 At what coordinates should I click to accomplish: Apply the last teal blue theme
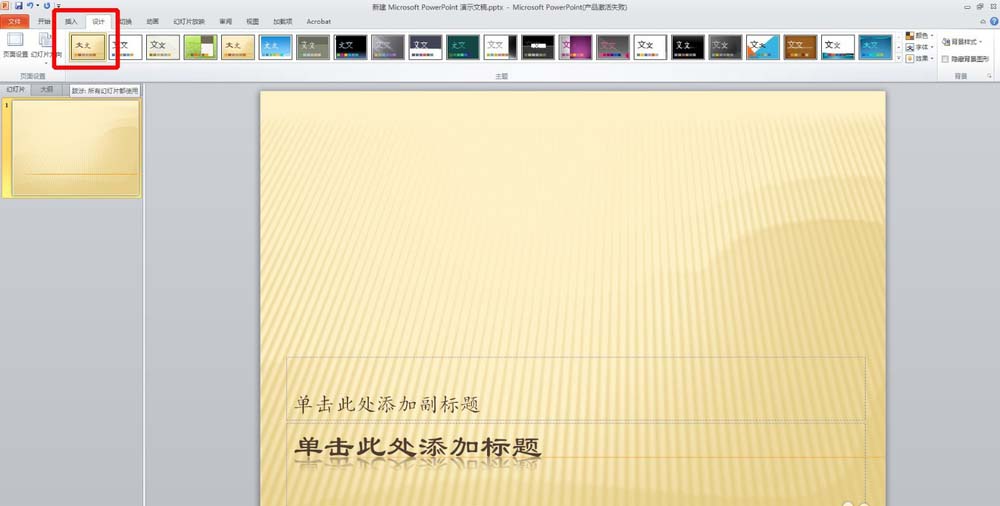click(876, 47)
